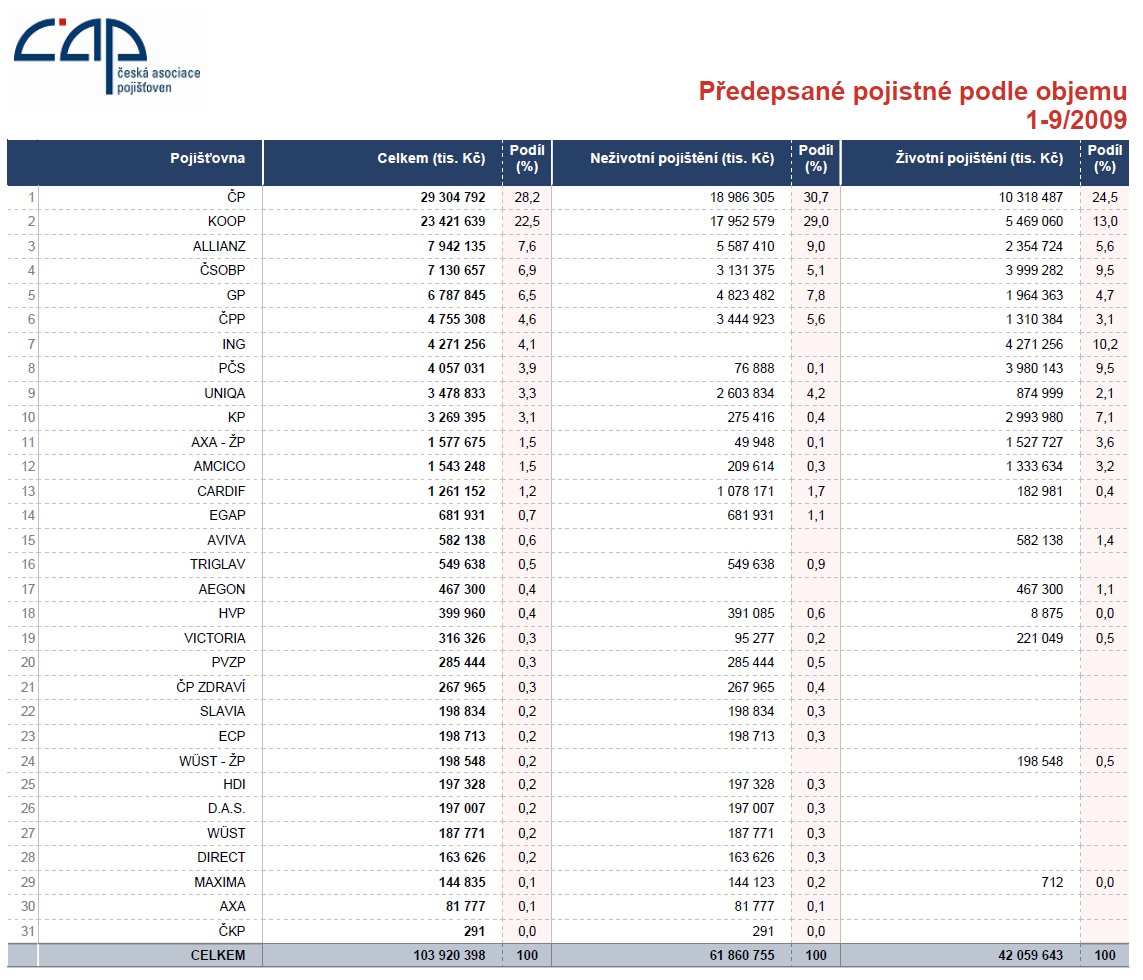The height and width of the screenshot is (980, 1143).
Task: Select the ALLIANZ insurer name
Action: (x=219, y=246)
